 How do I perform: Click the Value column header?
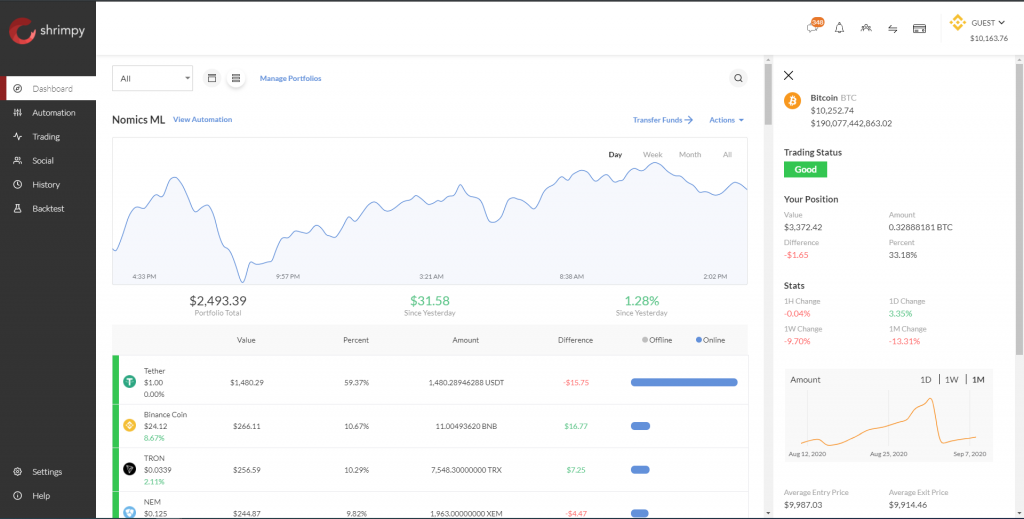(x=246, y=340)
